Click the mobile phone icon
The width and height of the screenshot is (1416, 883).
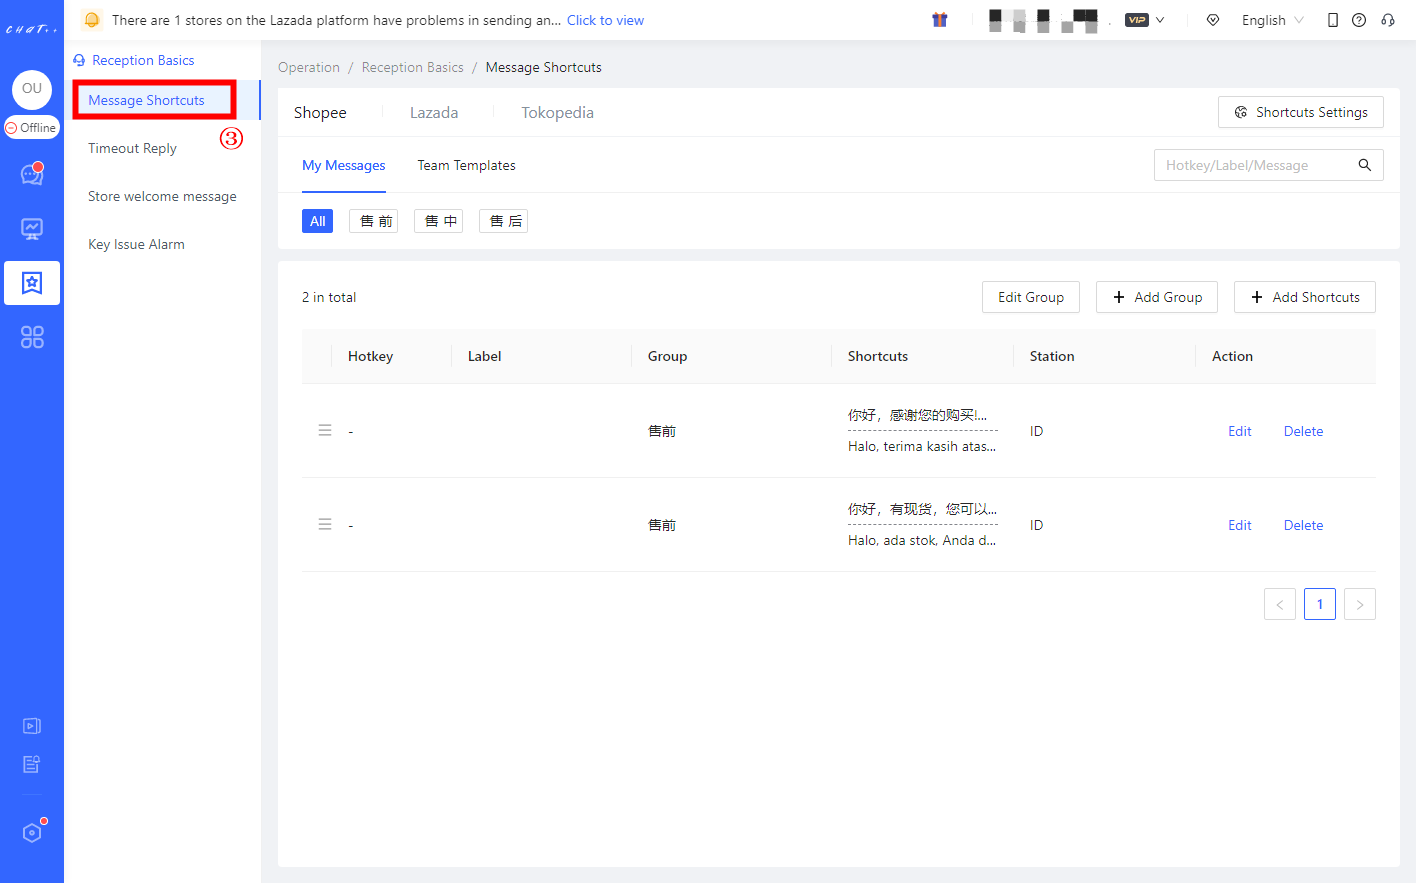pyautogui.click(x=1333, y=20)
